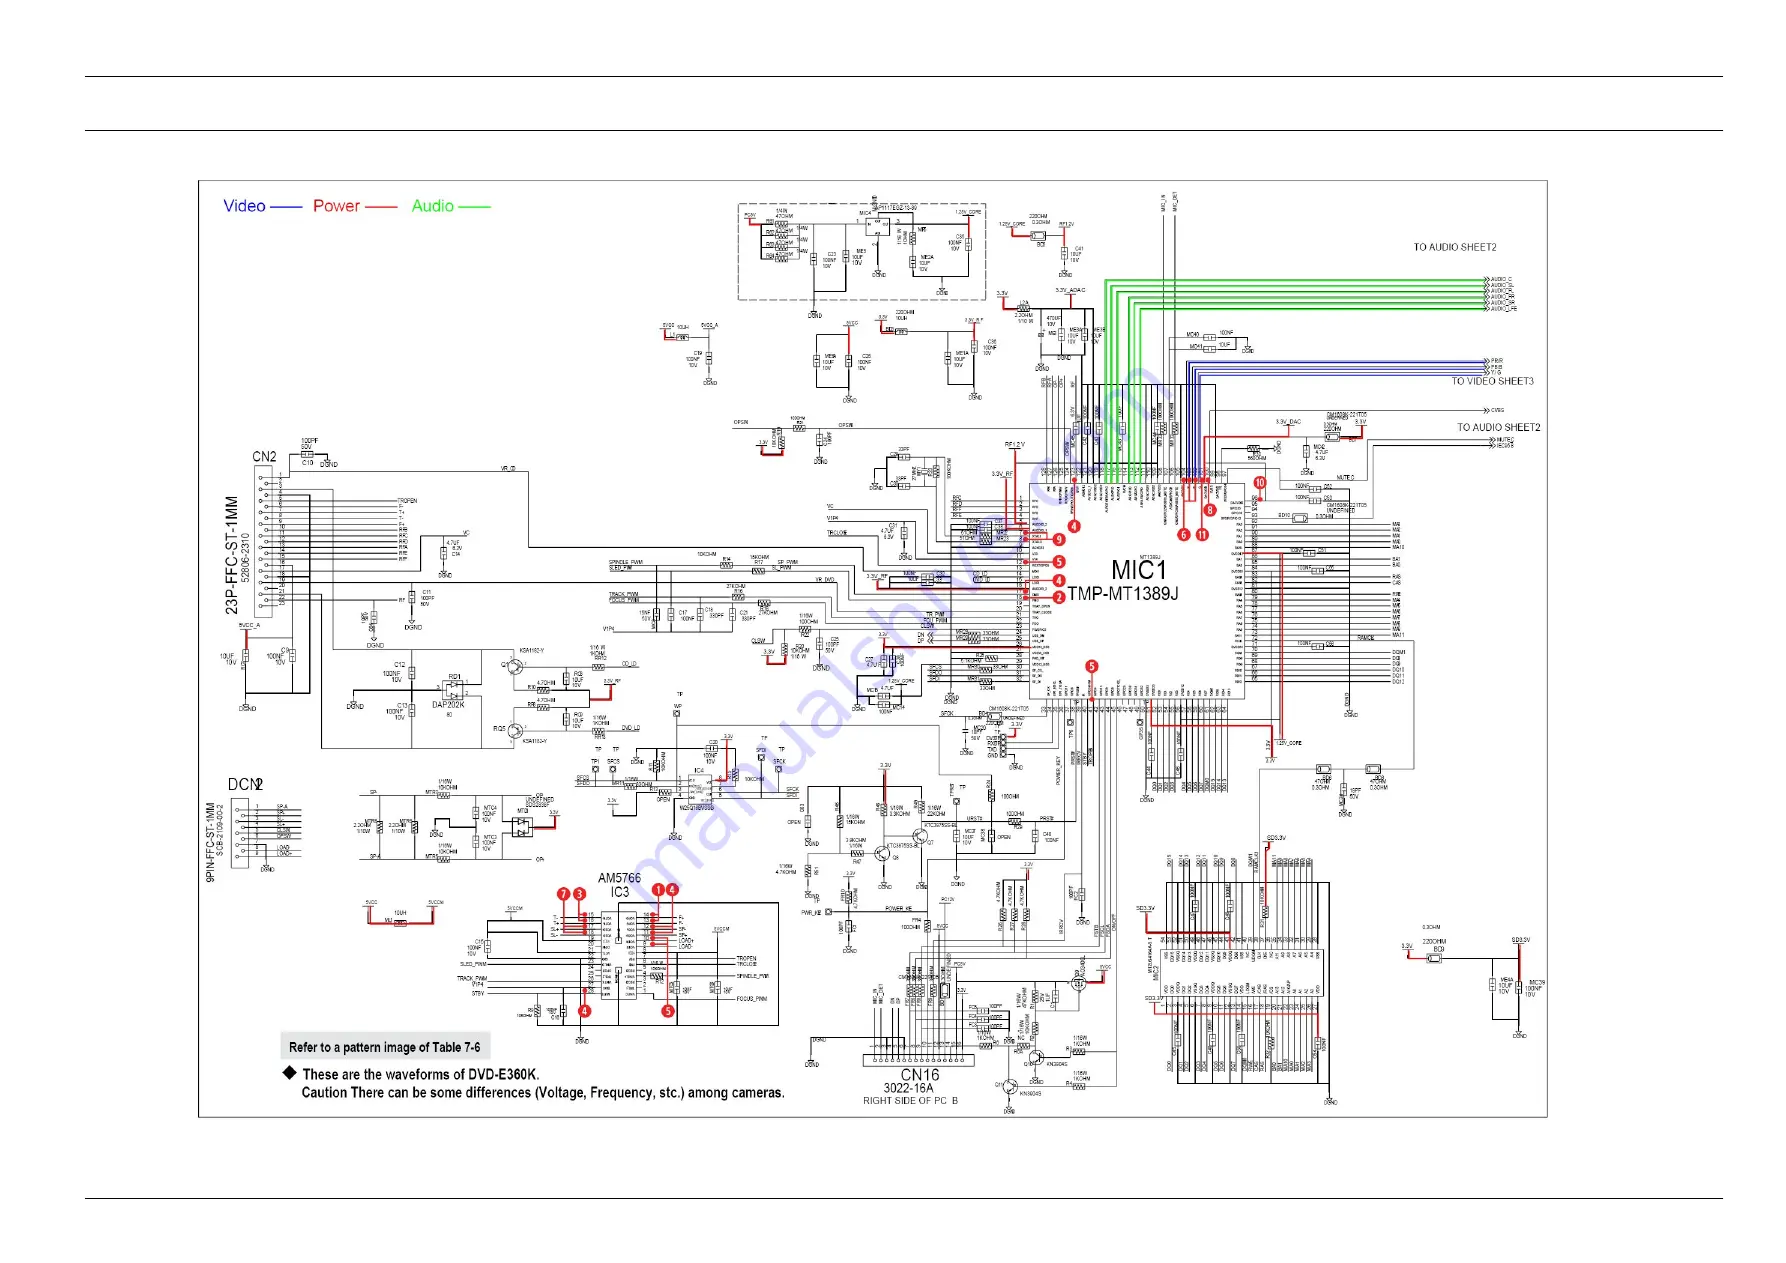Click red waveform marker 7 near IC3
Screen dimensions: 1786x1263
[x=563, y=894]
